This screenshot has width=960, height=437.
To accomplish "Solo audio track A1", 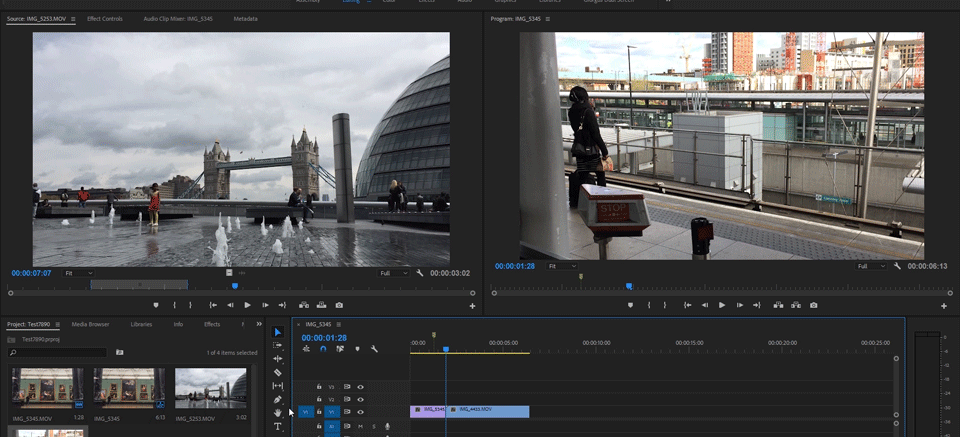I will coord(374,426).
